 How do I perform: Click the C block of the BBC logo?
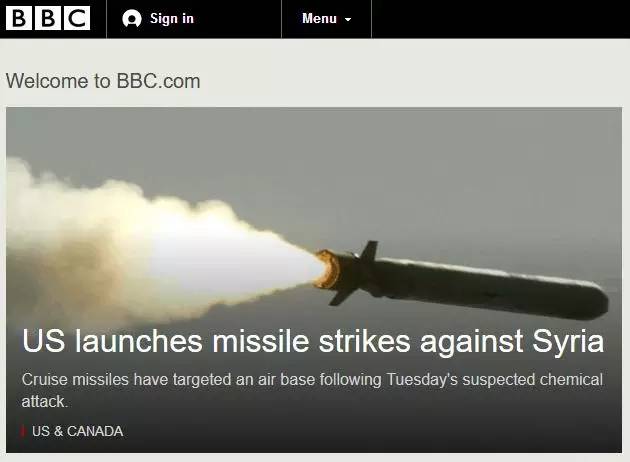(x=77, y=18)
